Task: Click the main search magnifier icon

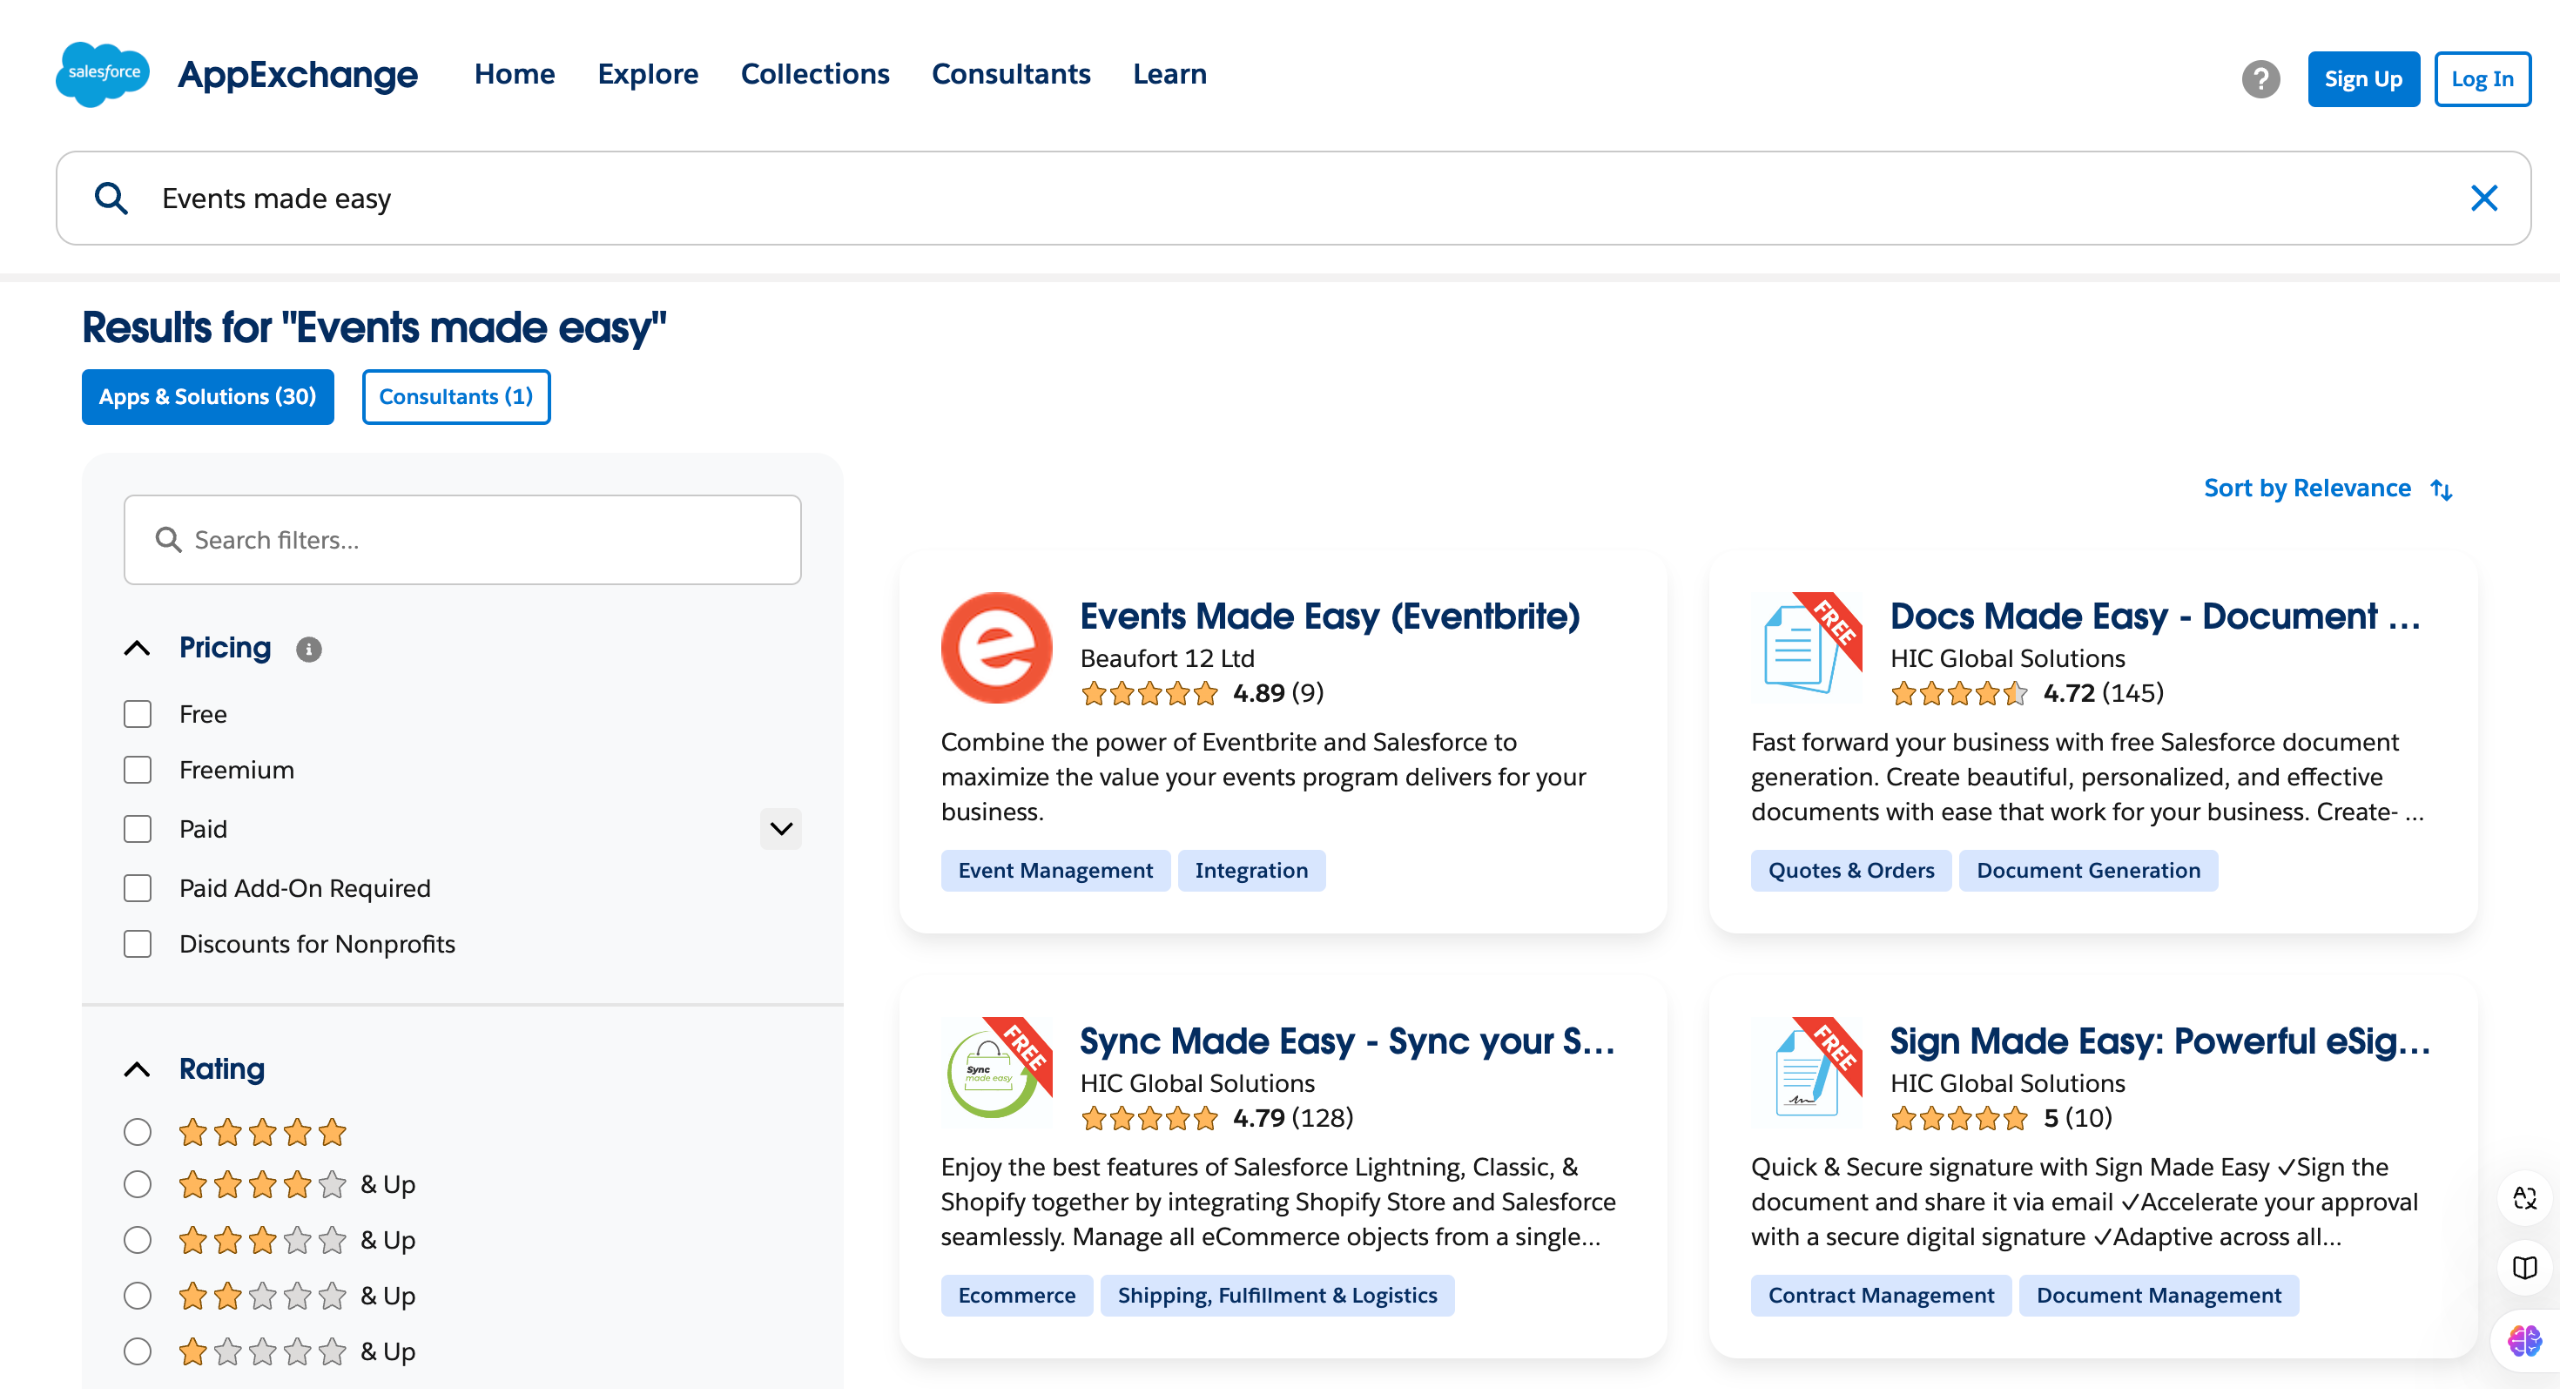Action: tap(111, 198)
